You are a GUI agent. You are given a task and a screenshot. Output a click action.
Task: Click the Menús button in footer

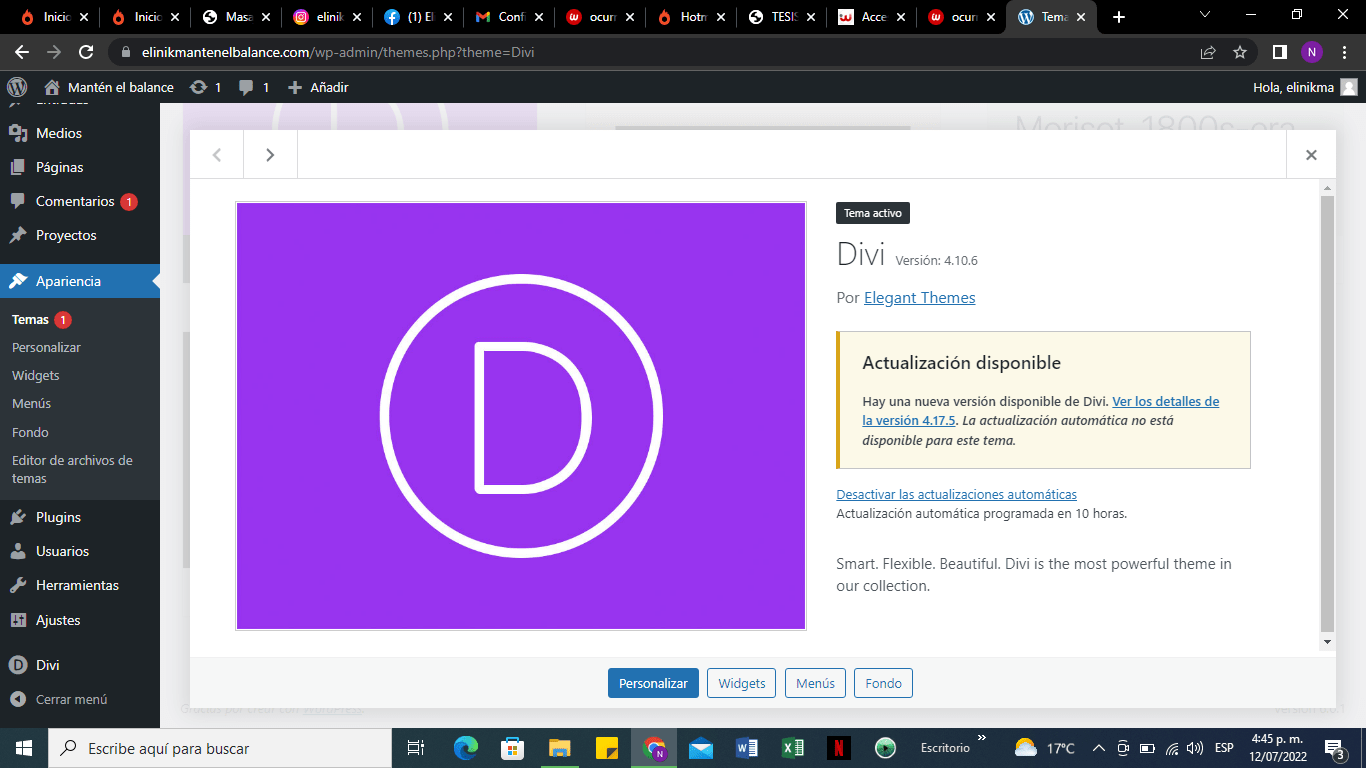[815, 683]
